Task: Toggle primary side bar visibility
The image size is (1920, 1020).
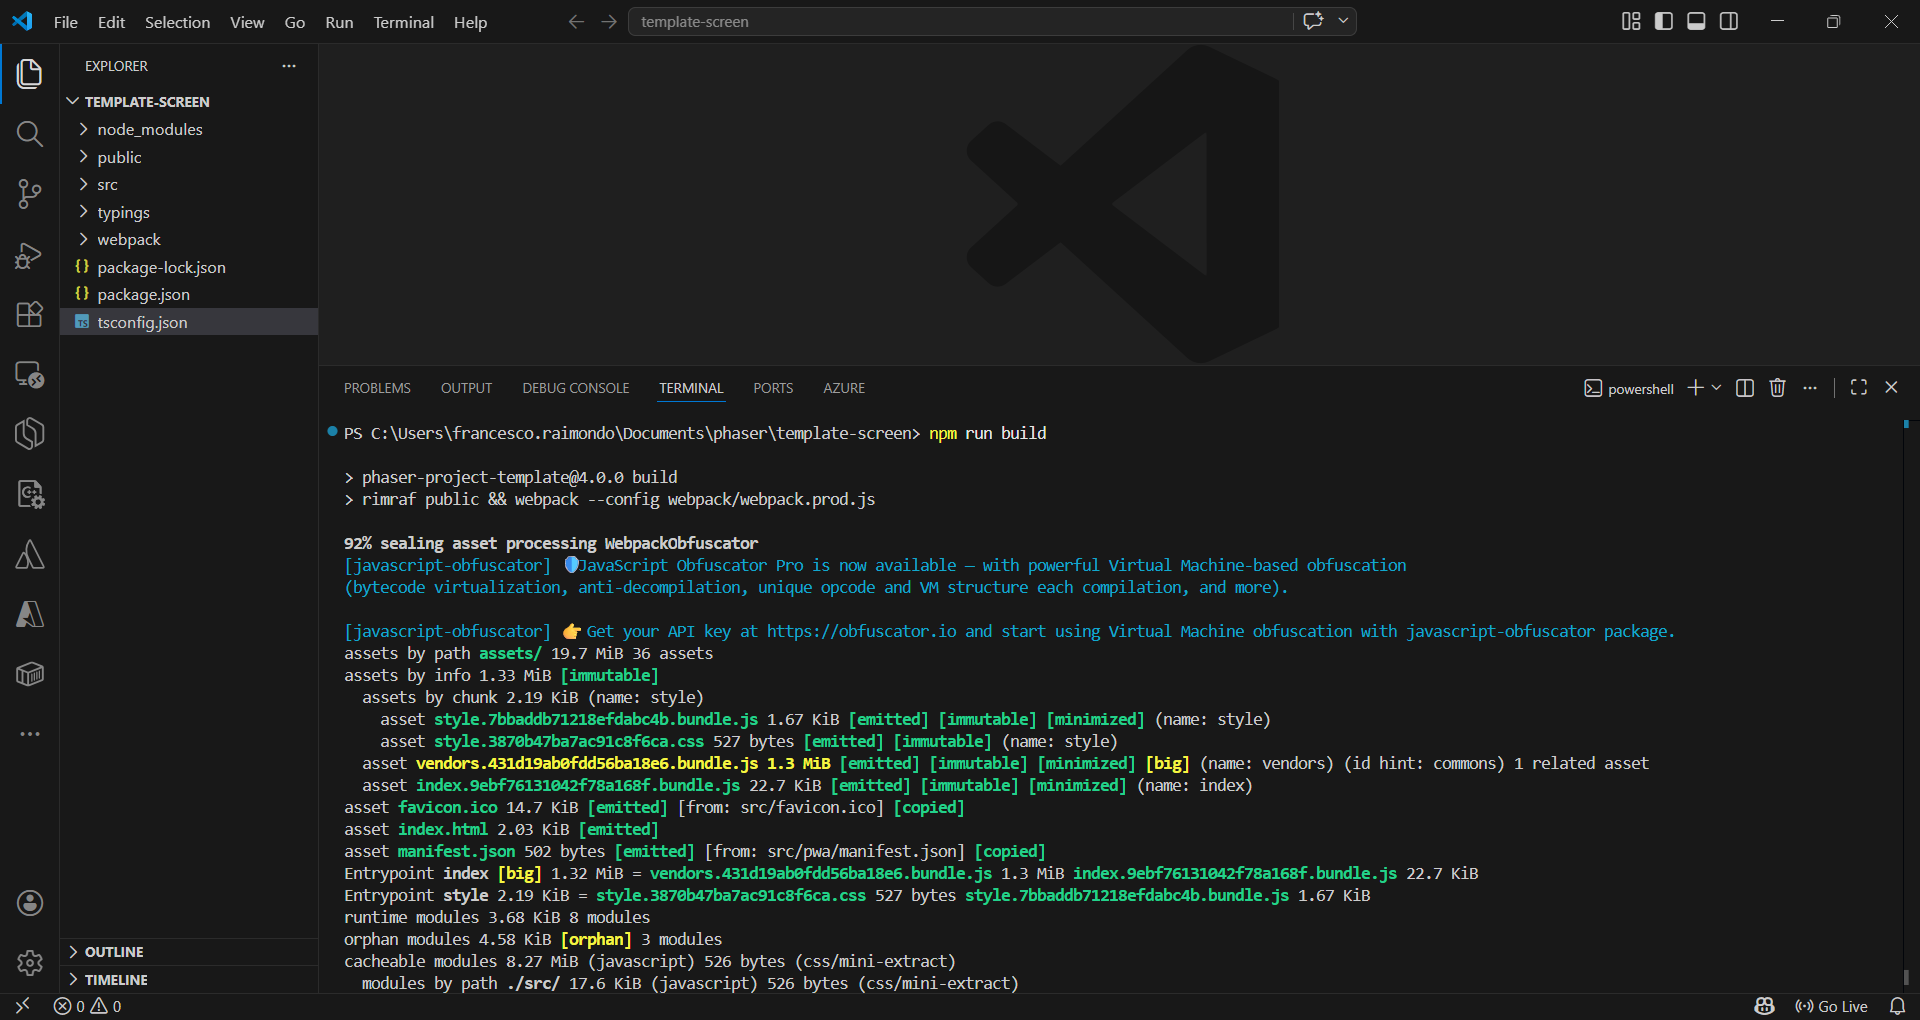Action: pos(1664,21)
